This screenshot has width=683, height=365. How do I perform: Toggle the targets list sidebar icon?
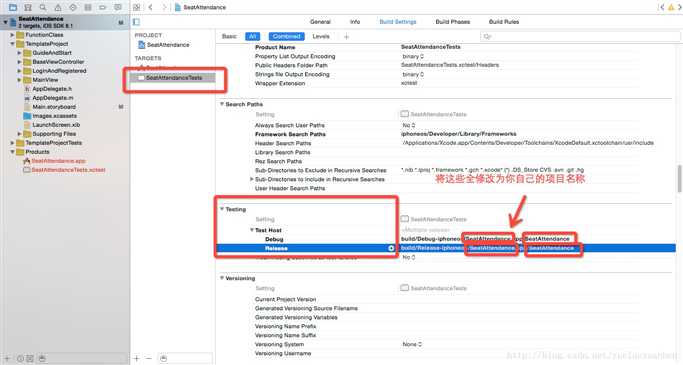click(x=136, y=21)
